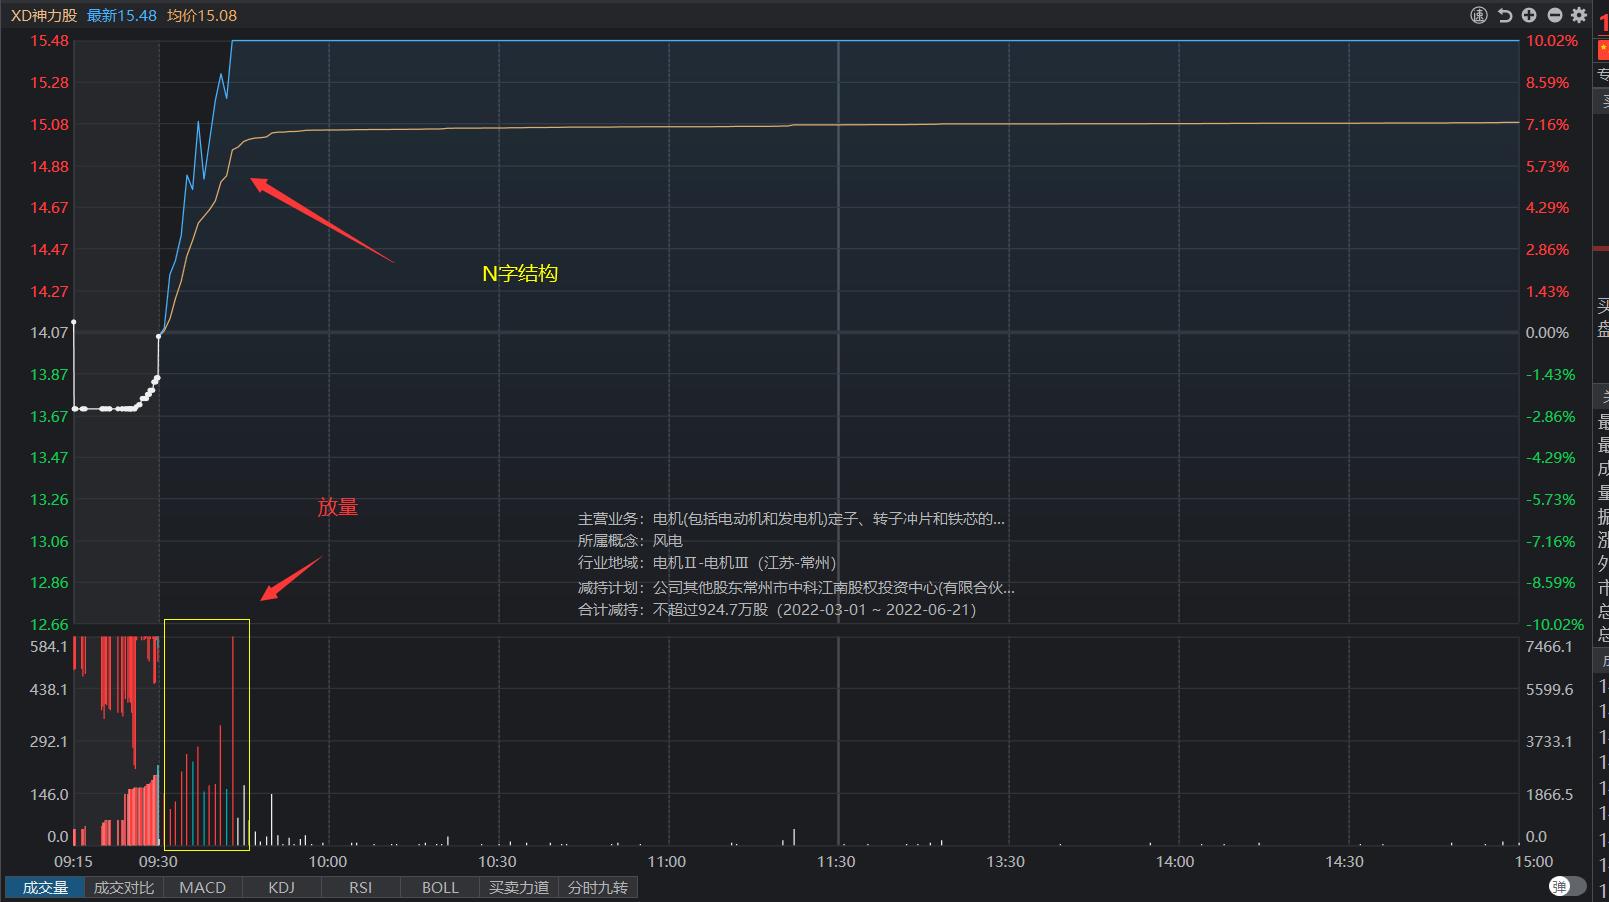Click the 主营业务 description line
The image size is (1609, 902).
[x=791, y=519]
